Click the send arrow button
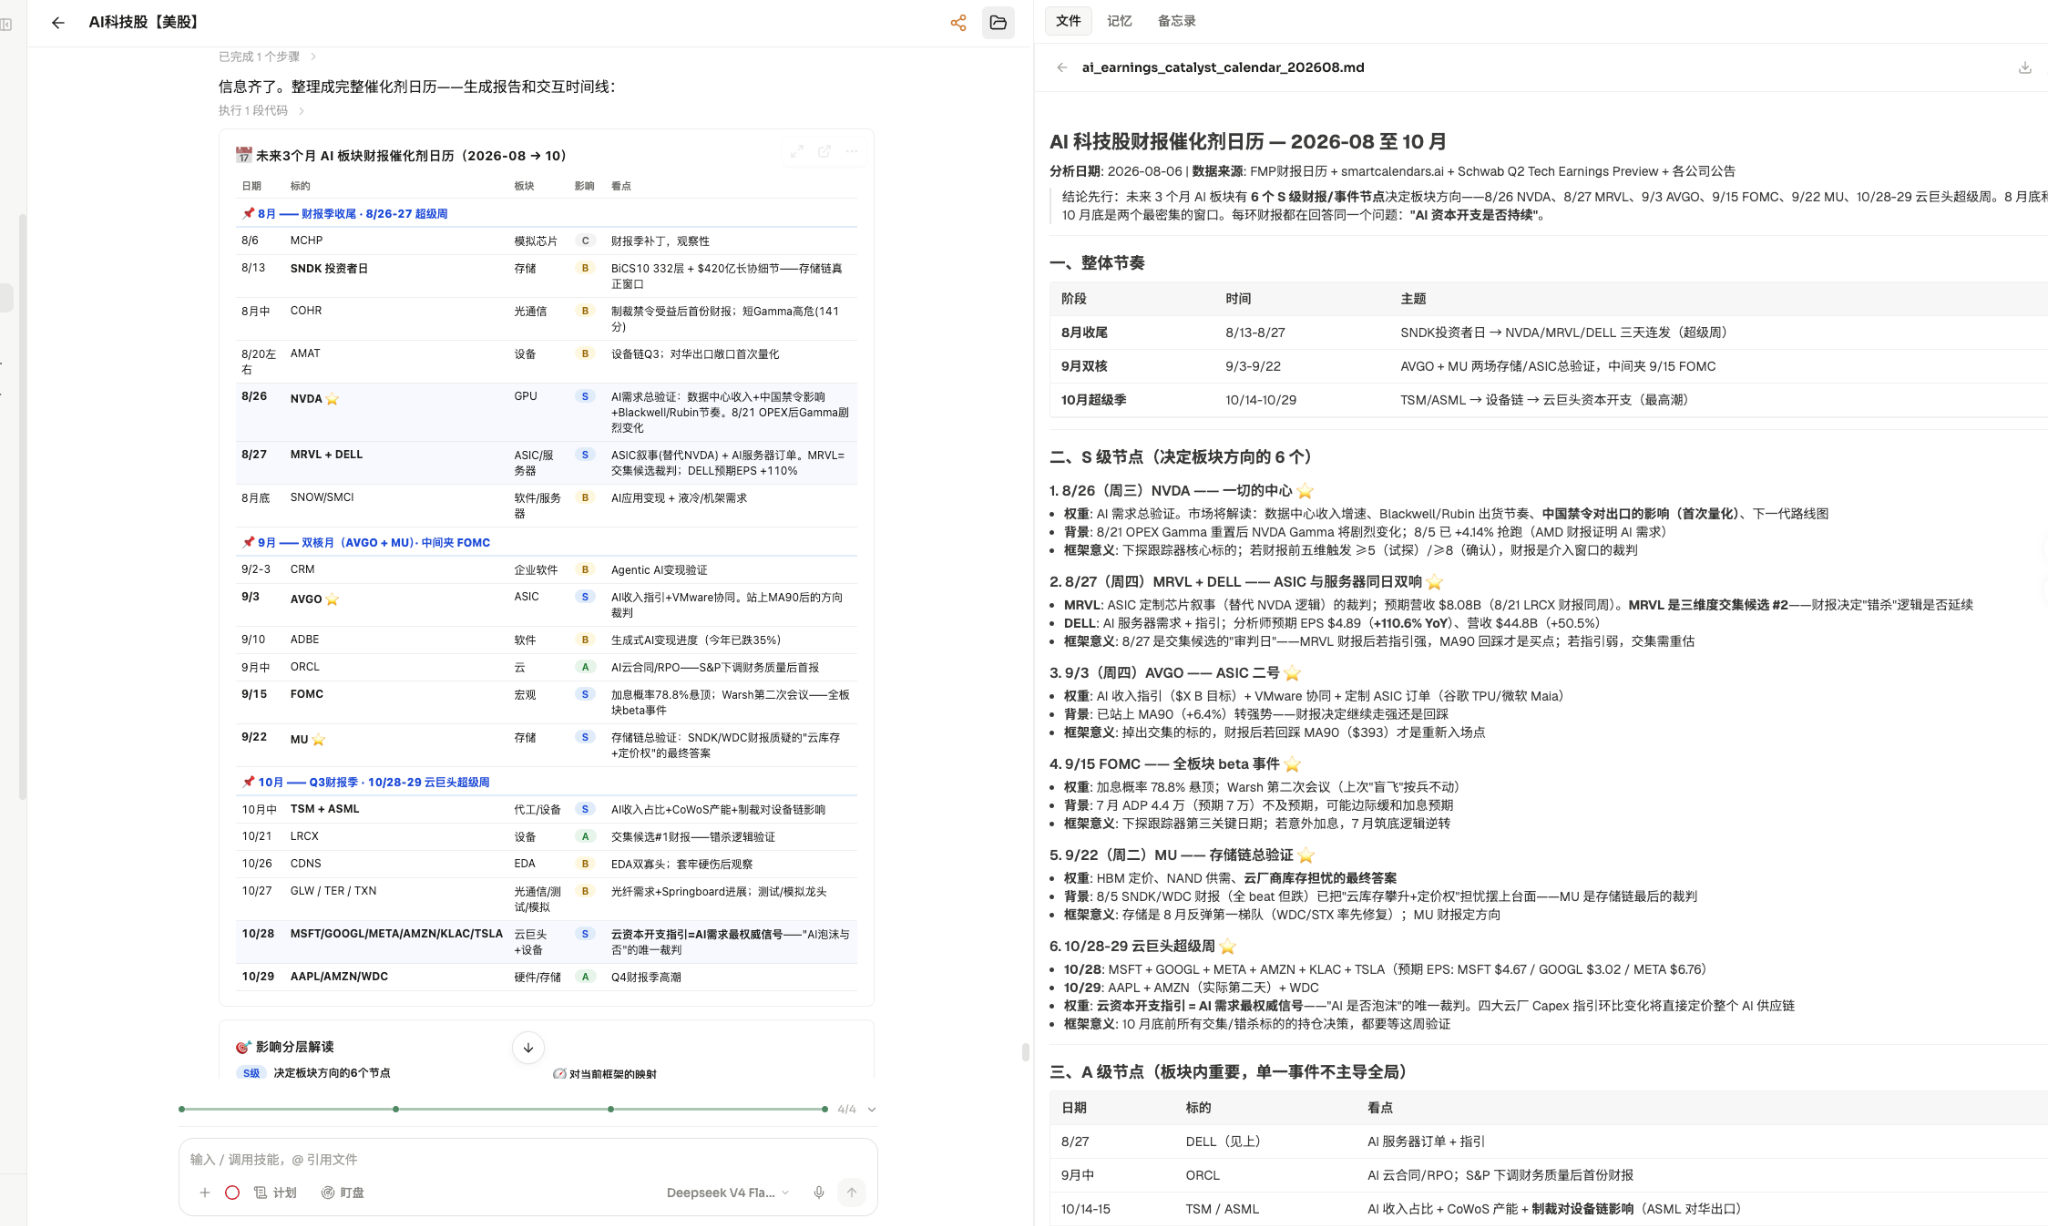Screen dimensions: 2048x1226 (851, 1192)
